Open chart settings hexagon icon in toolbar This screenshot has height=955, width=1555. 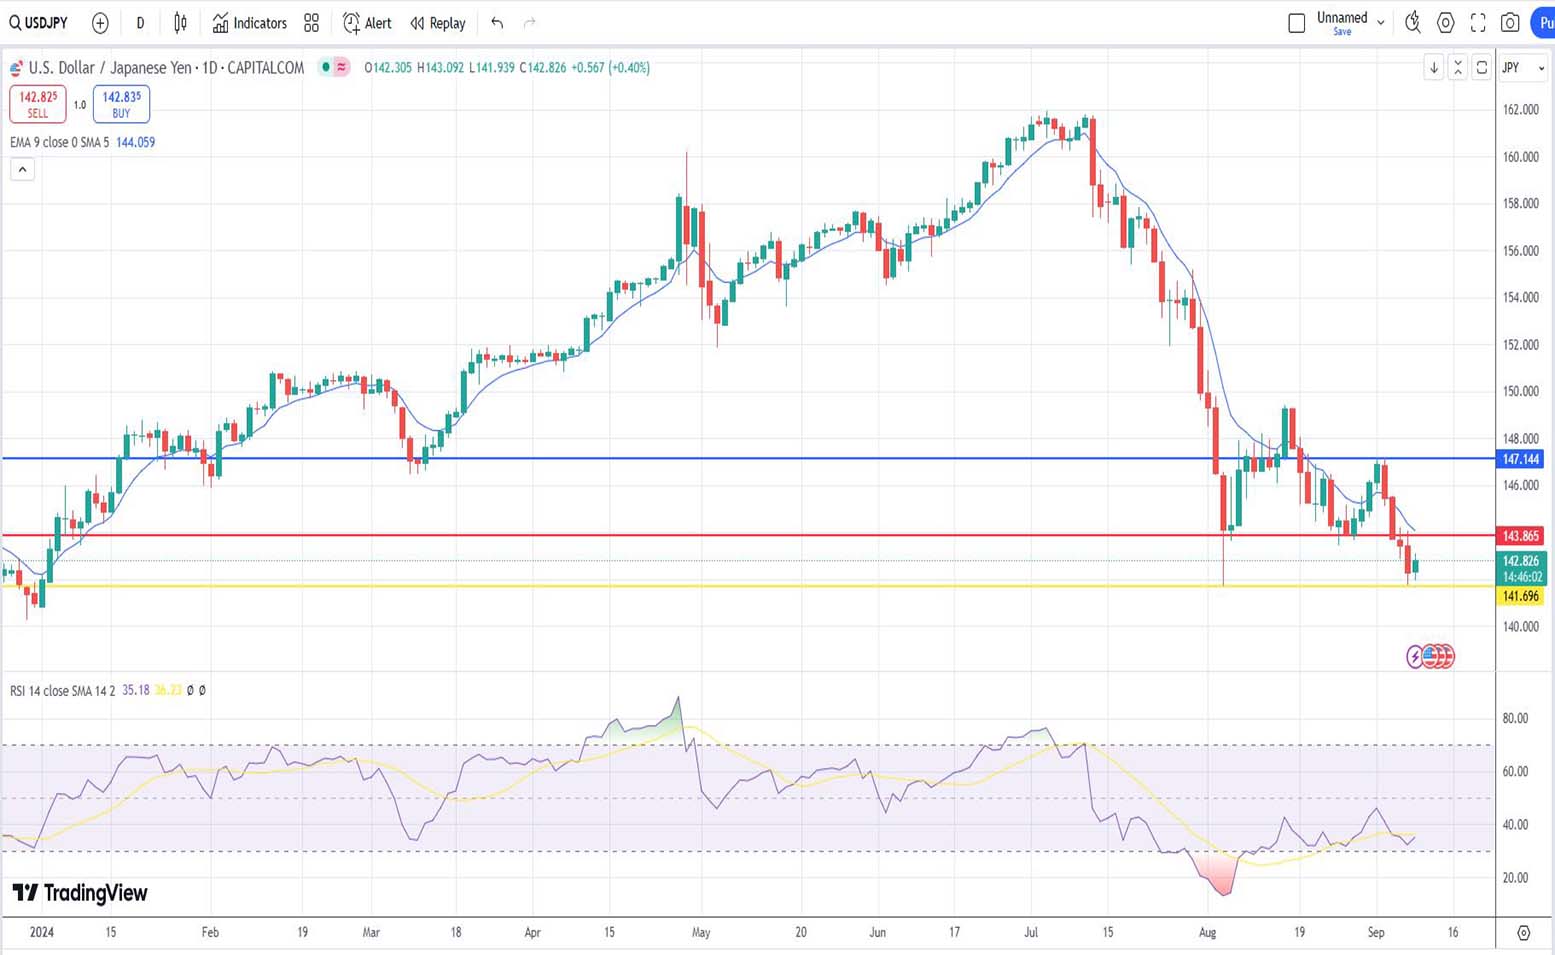tap(1445, 22)
